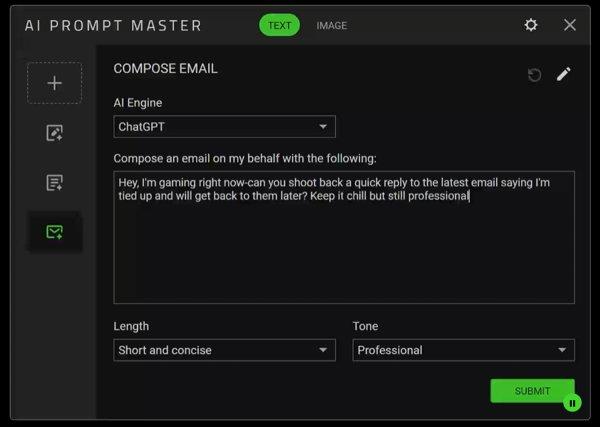Open the image edit prompt sidebar icon
The width and height of the screenshot is (600, 427).
[x=54, y=133]
